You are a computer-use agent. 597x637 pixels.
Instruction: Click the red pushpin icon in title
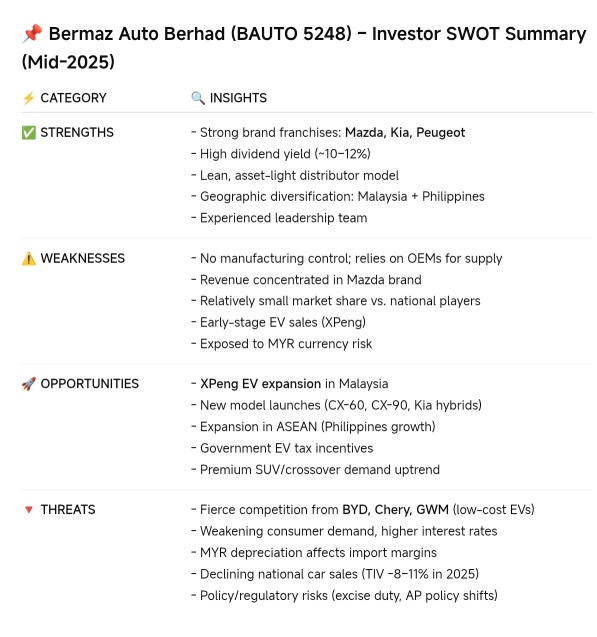32,34
